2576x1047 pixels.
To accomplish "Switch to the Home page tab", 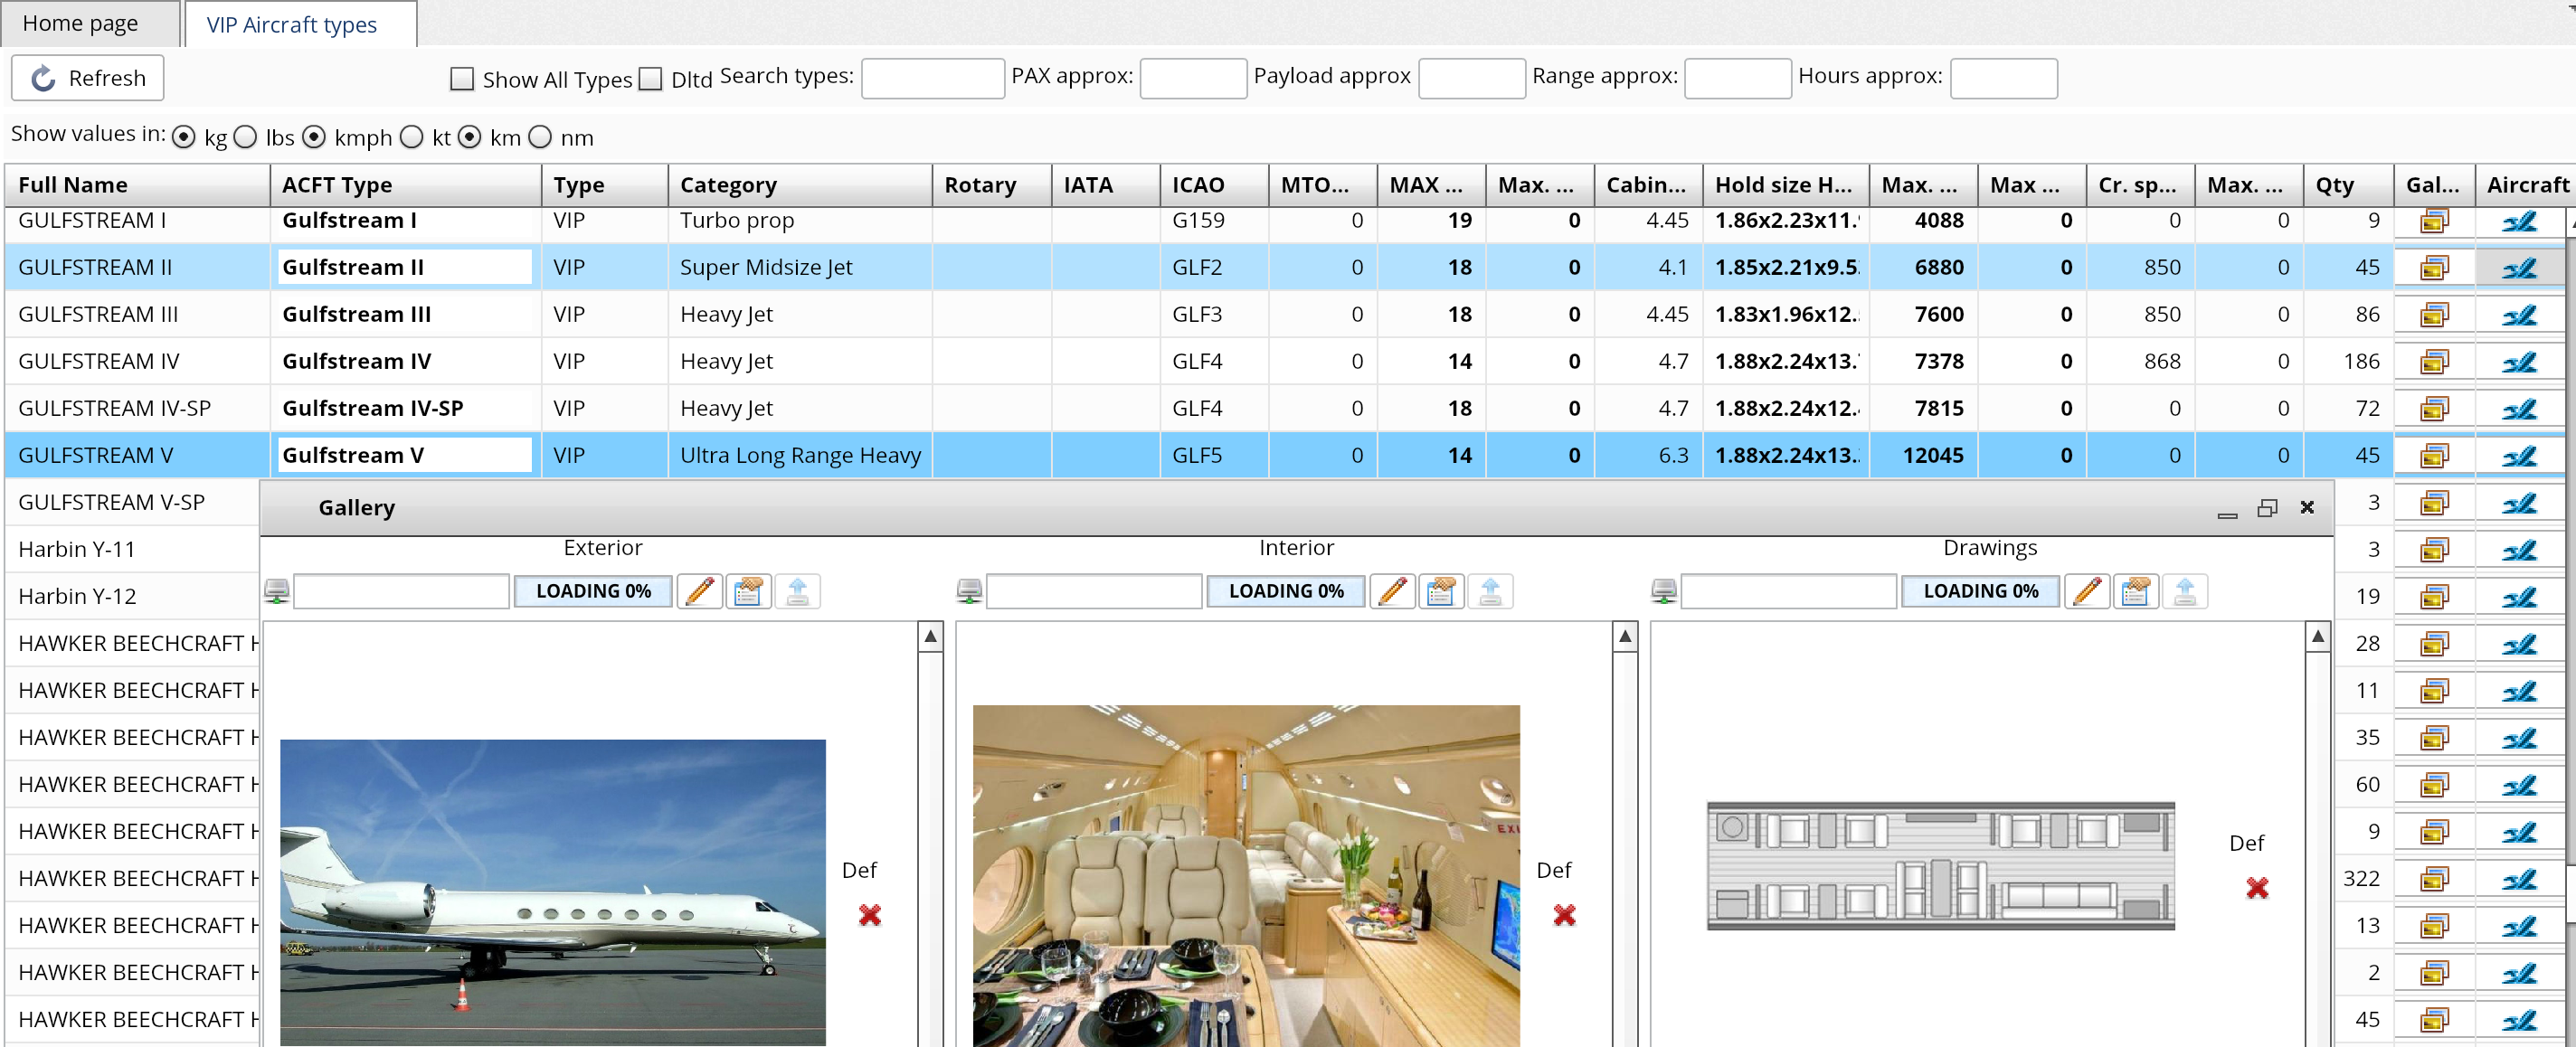I will coord(81,23).
